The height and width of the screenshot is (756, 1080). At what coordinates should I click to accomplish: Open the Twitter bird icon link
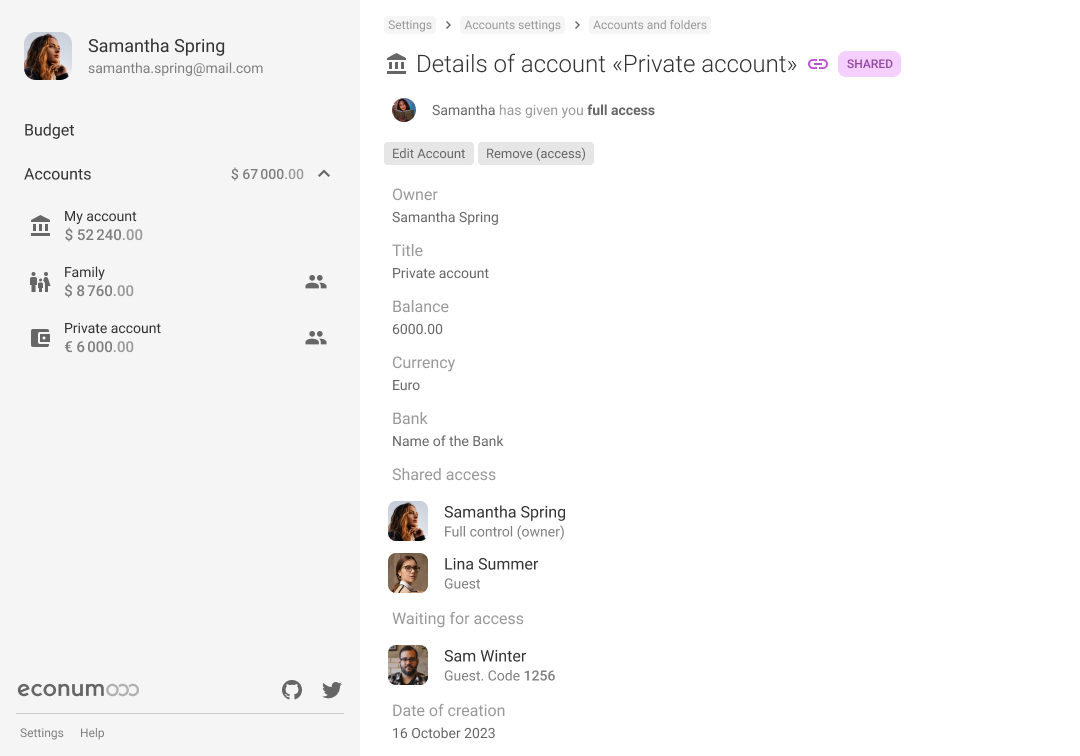[332, 689]
